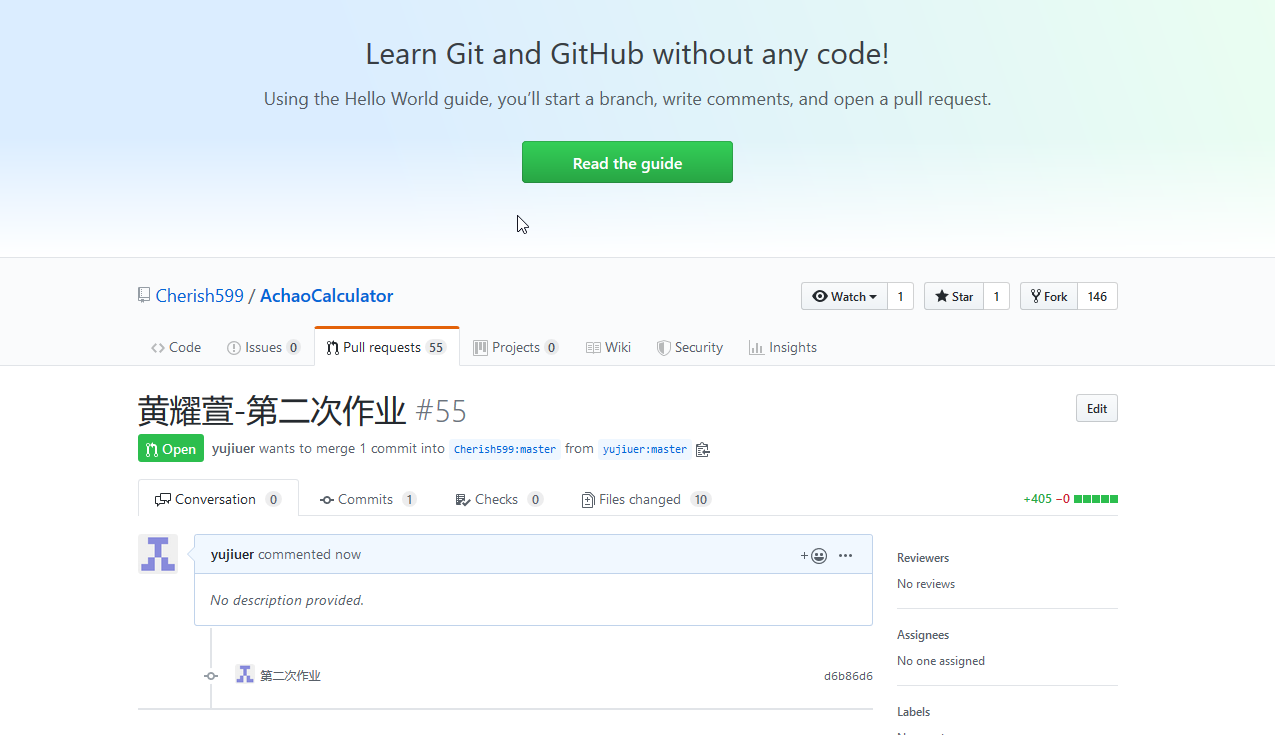Switch to the Commits tab
Image resolution: width=1275 pixels, height=735 pixels.
tap(368, 499)
